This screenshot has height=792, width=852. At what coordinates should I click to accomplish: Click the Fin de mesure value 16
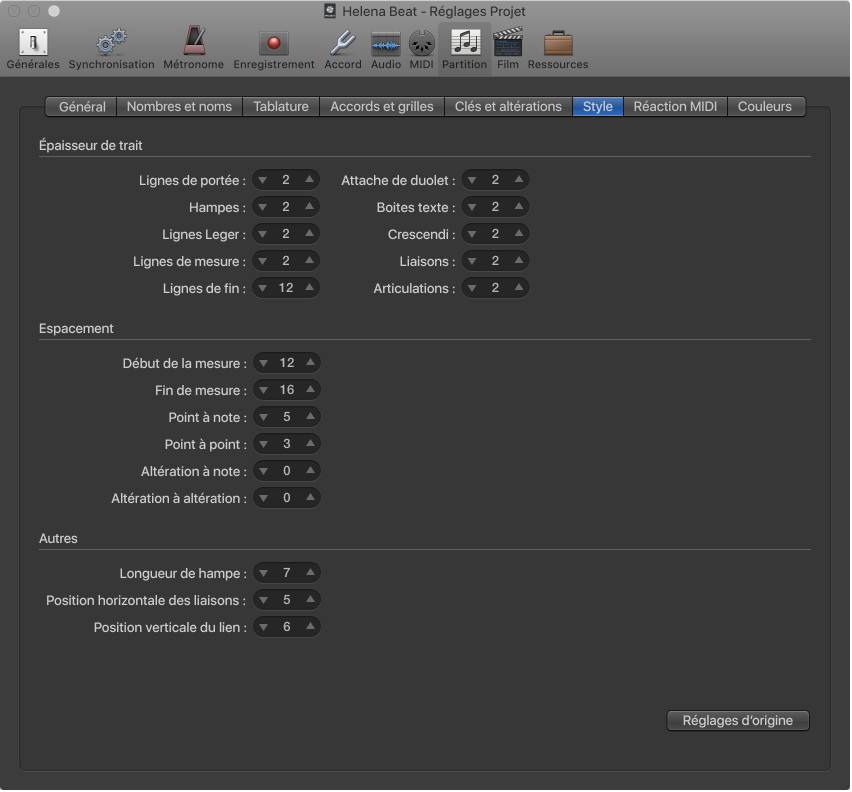point(287,390)
